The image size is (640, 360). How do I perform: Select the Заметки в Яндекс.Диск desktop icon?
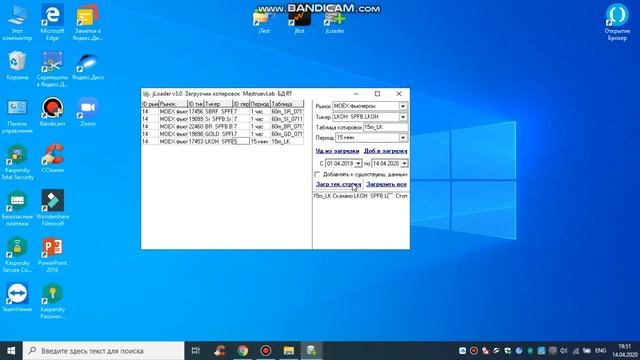pos(88,22)
